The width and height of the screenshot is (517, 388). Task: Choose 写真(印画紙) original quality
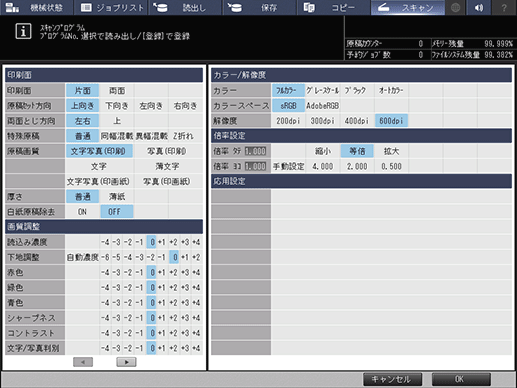[x=168, y=181]
